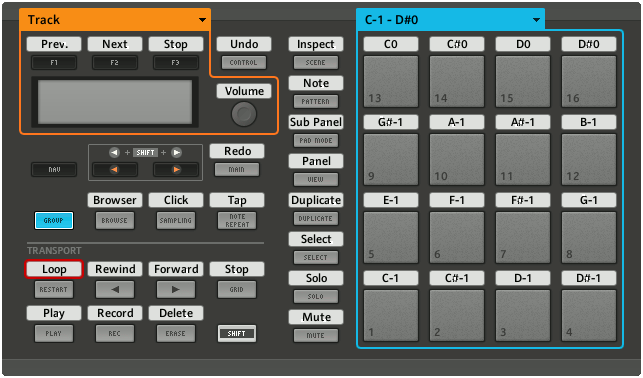
Task: Click the VIEW button under Panel
Action: coord(316,180)
